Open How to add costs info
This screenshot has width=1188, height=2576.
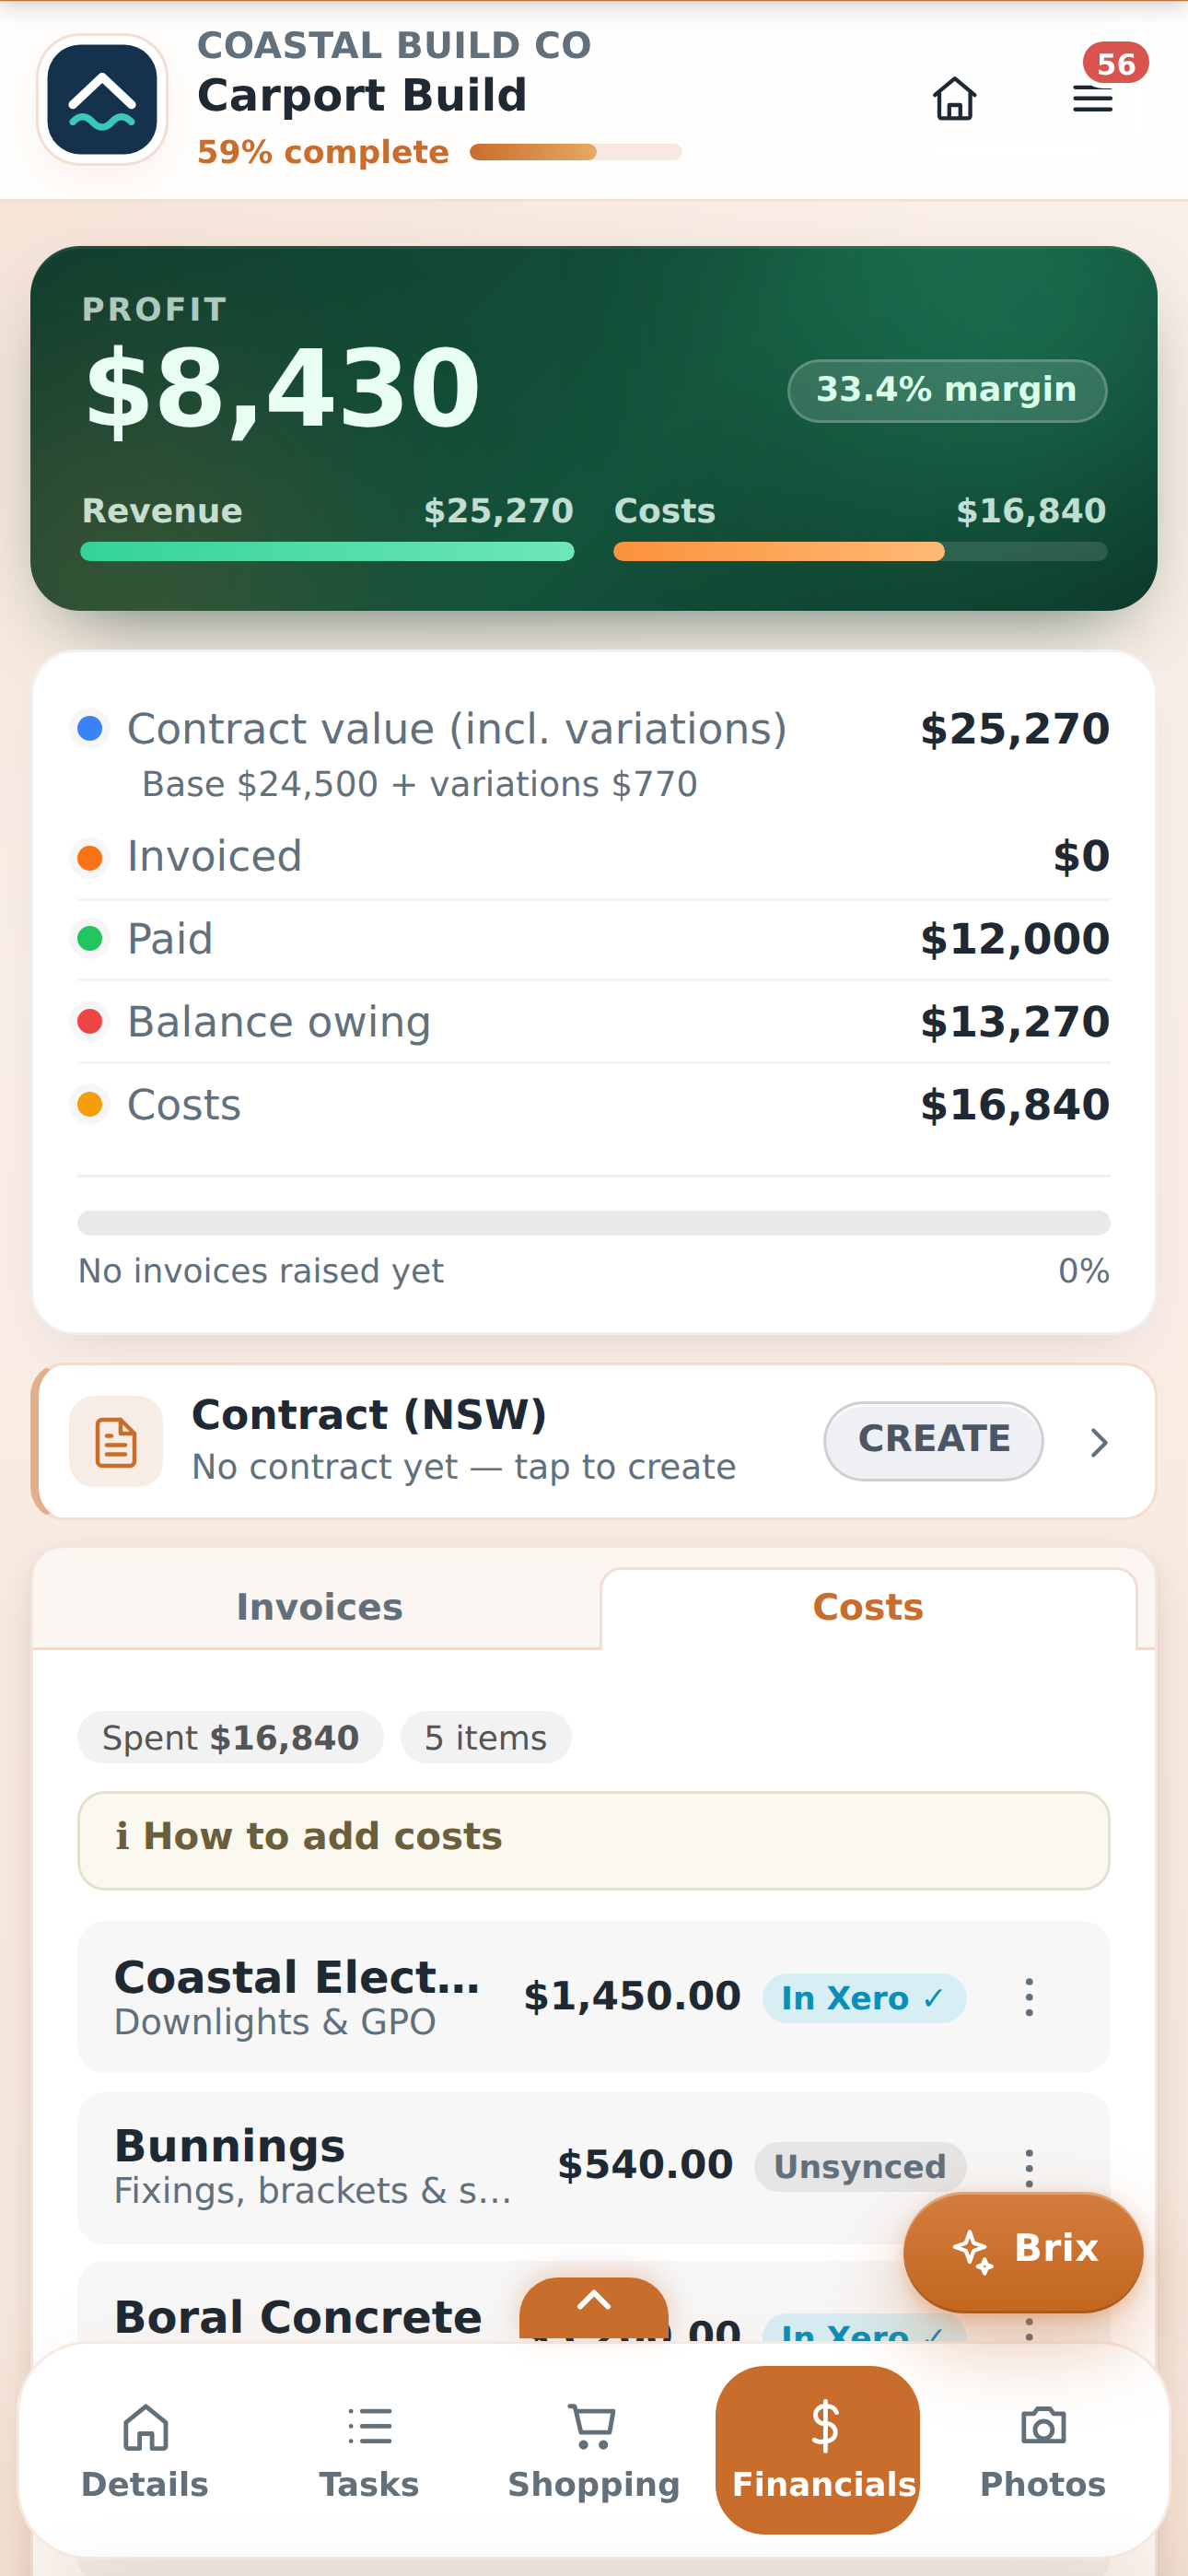coord(594,1839)
